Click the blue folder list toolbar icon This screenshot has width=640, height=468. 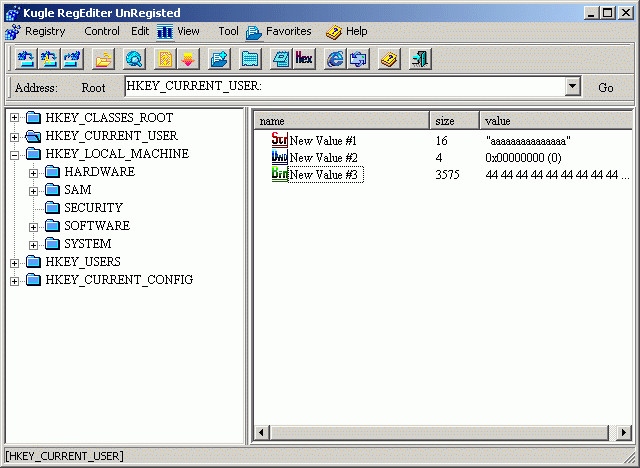pos(250,60)
